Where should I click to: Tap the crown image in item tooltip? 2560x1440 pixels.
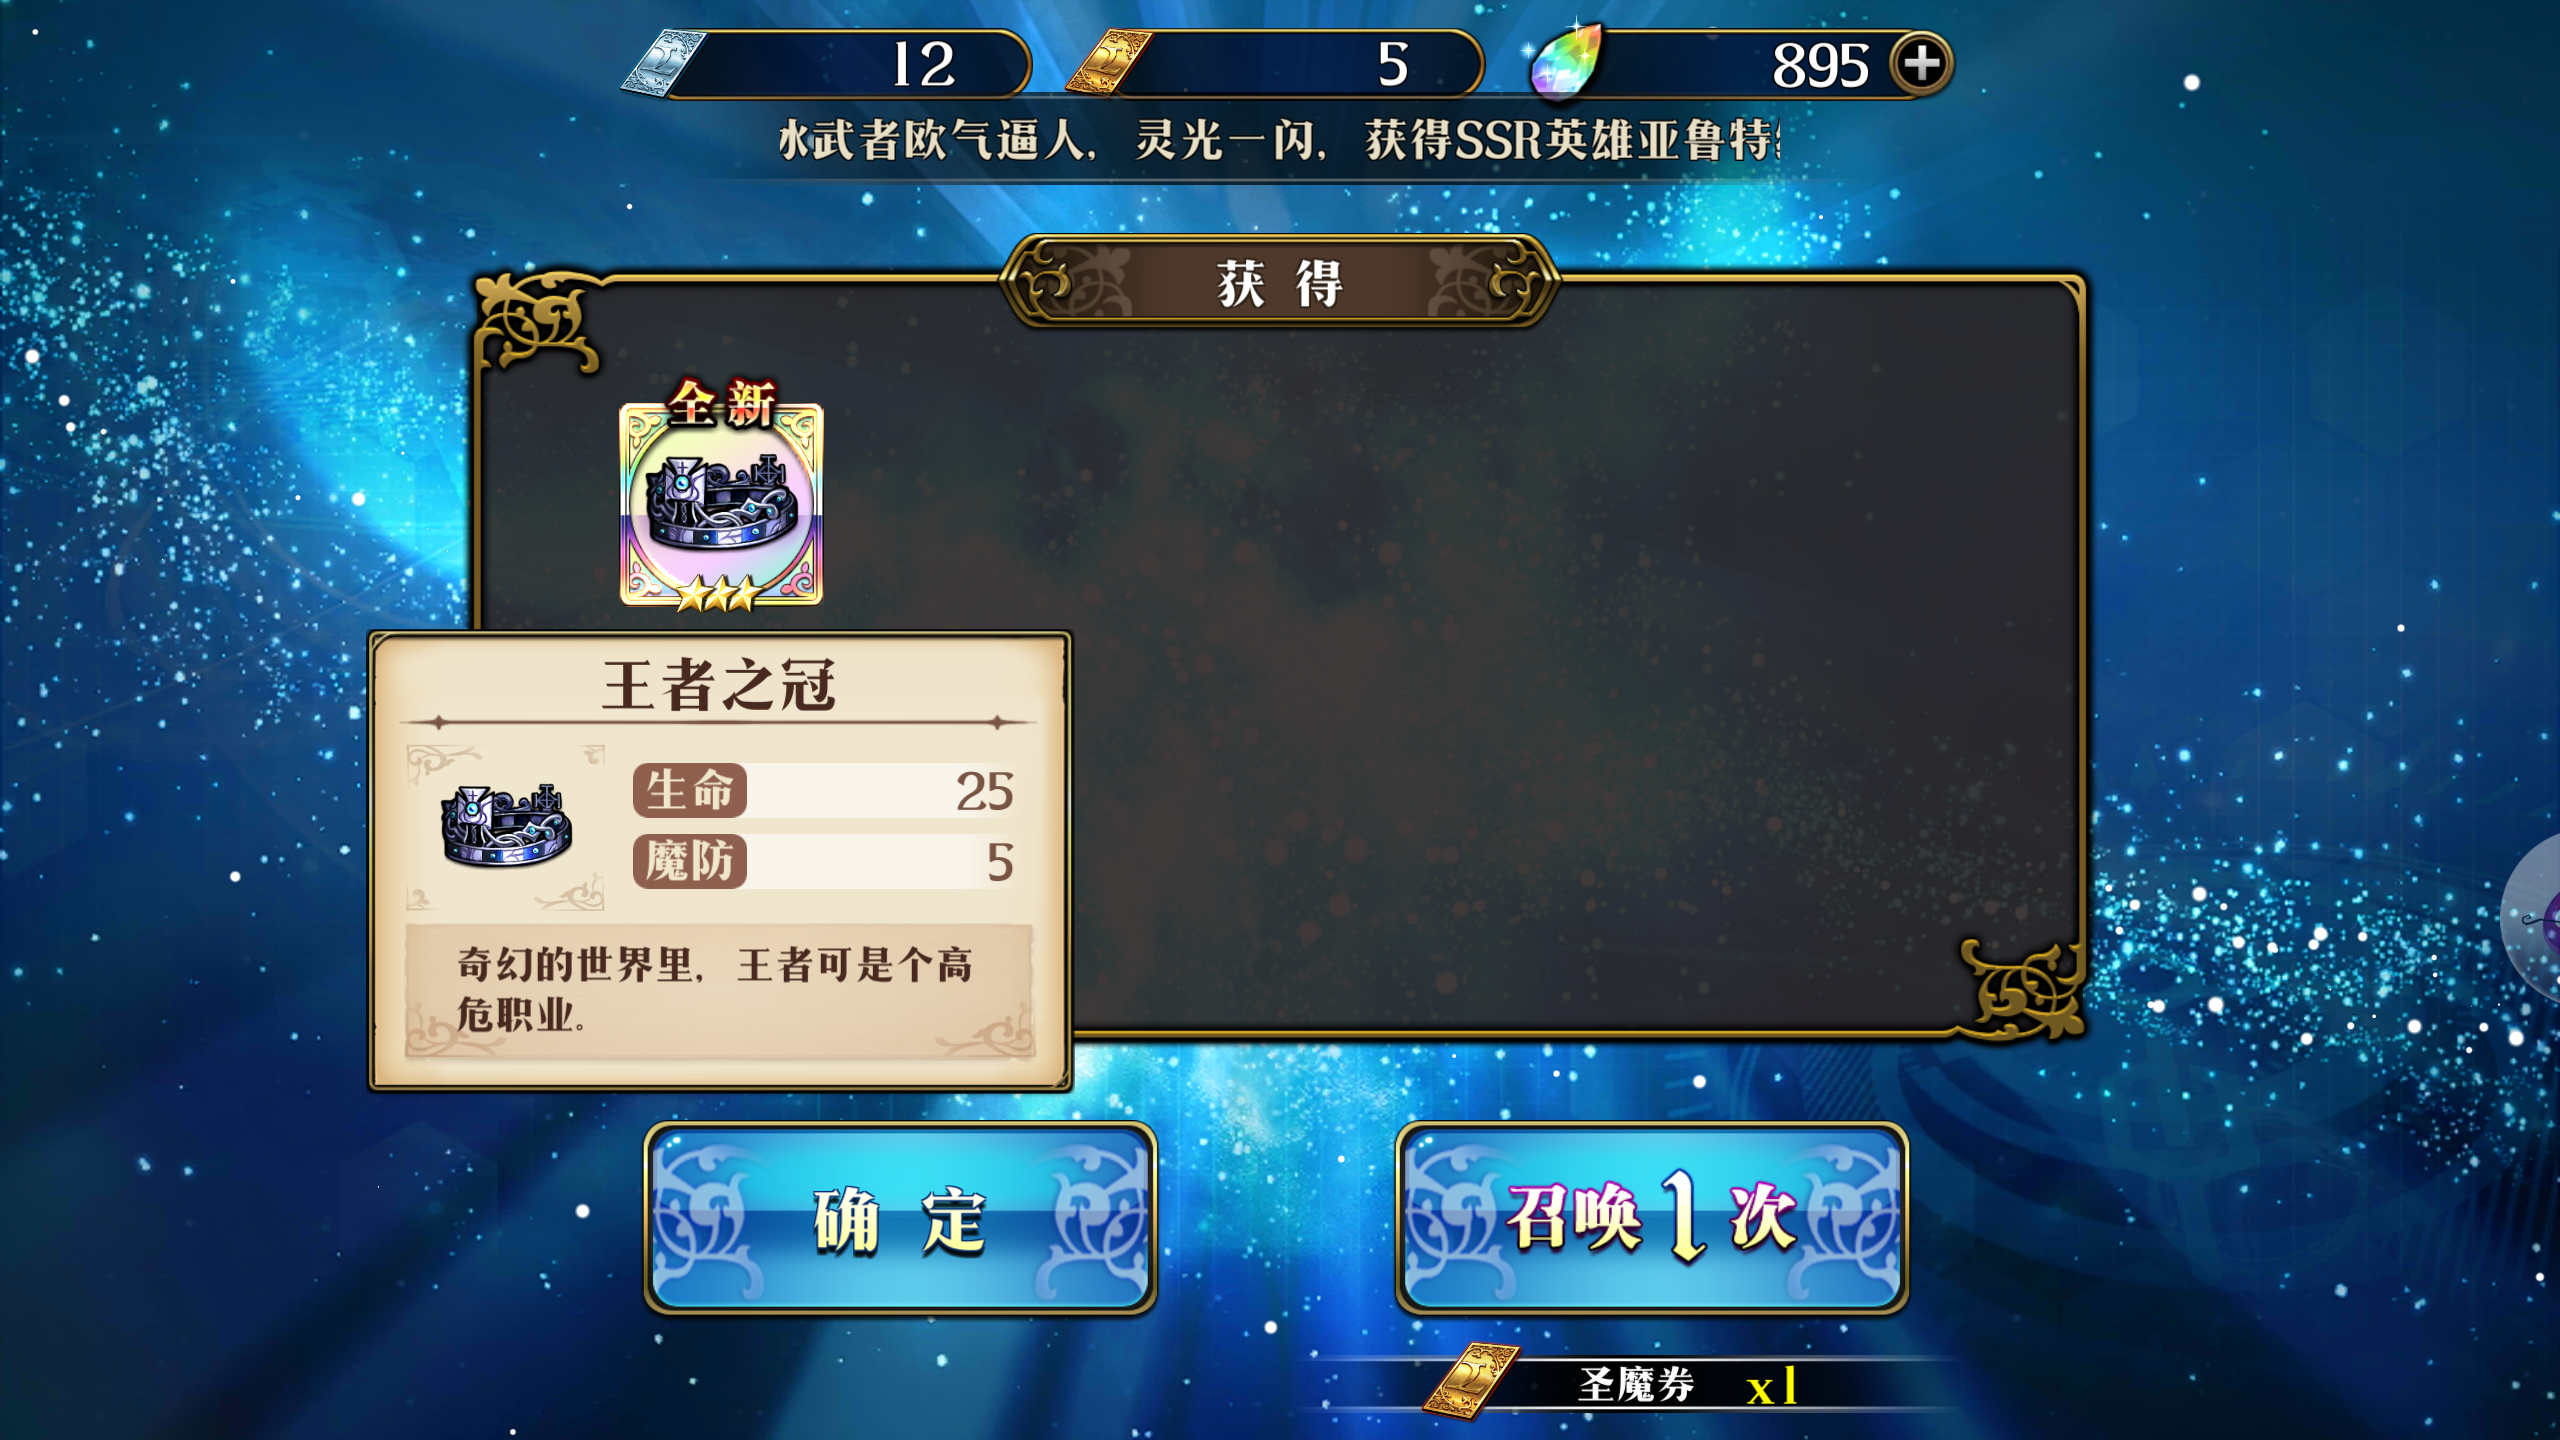pos(506,826)
